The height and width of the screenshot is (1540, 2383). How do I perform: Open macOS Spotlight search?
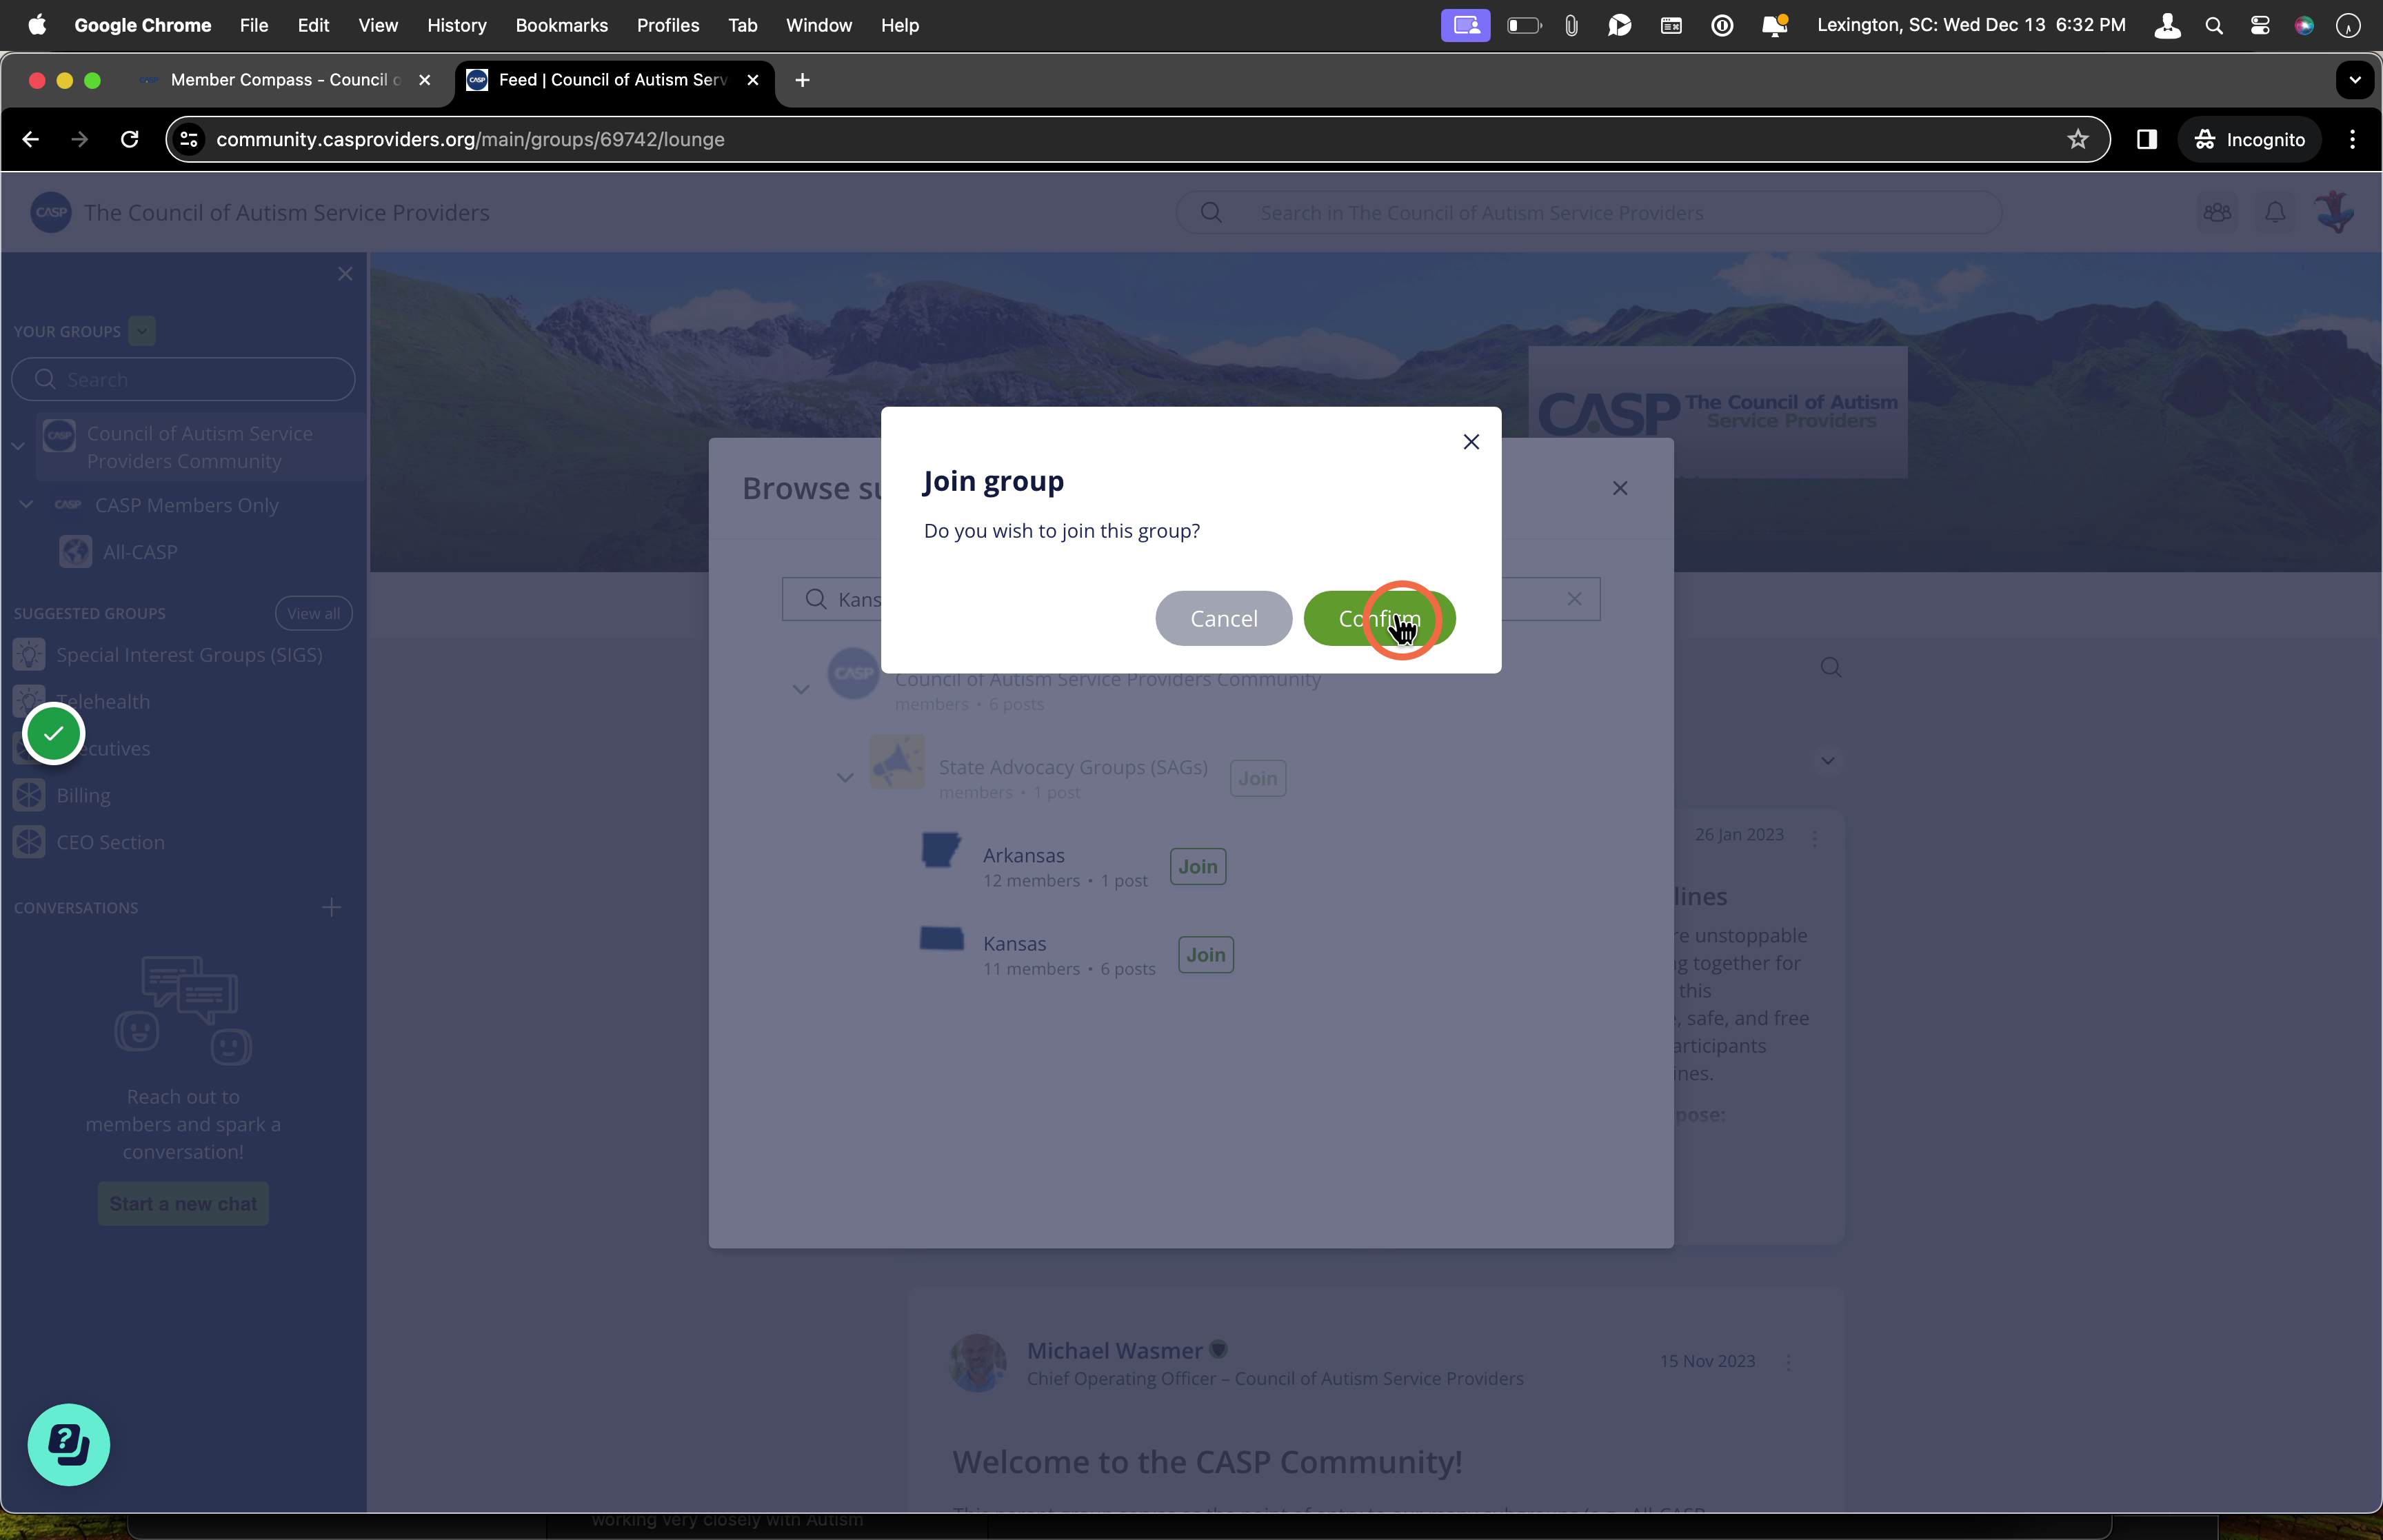2214,26
